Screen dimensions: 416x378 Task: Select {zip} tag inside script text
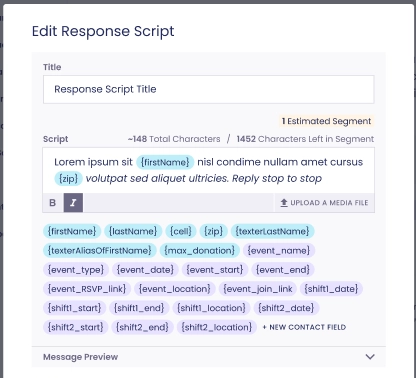tap(68, 178)
